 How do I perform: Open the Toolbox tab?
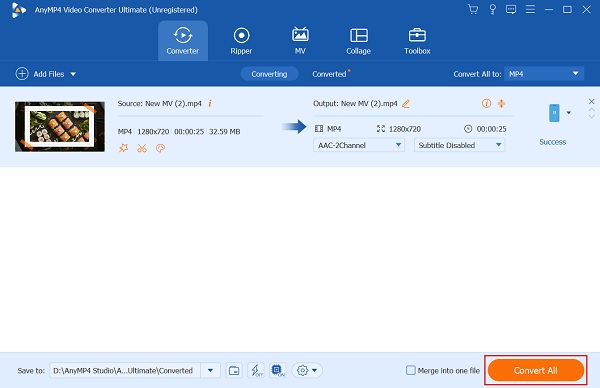point(417,41)
